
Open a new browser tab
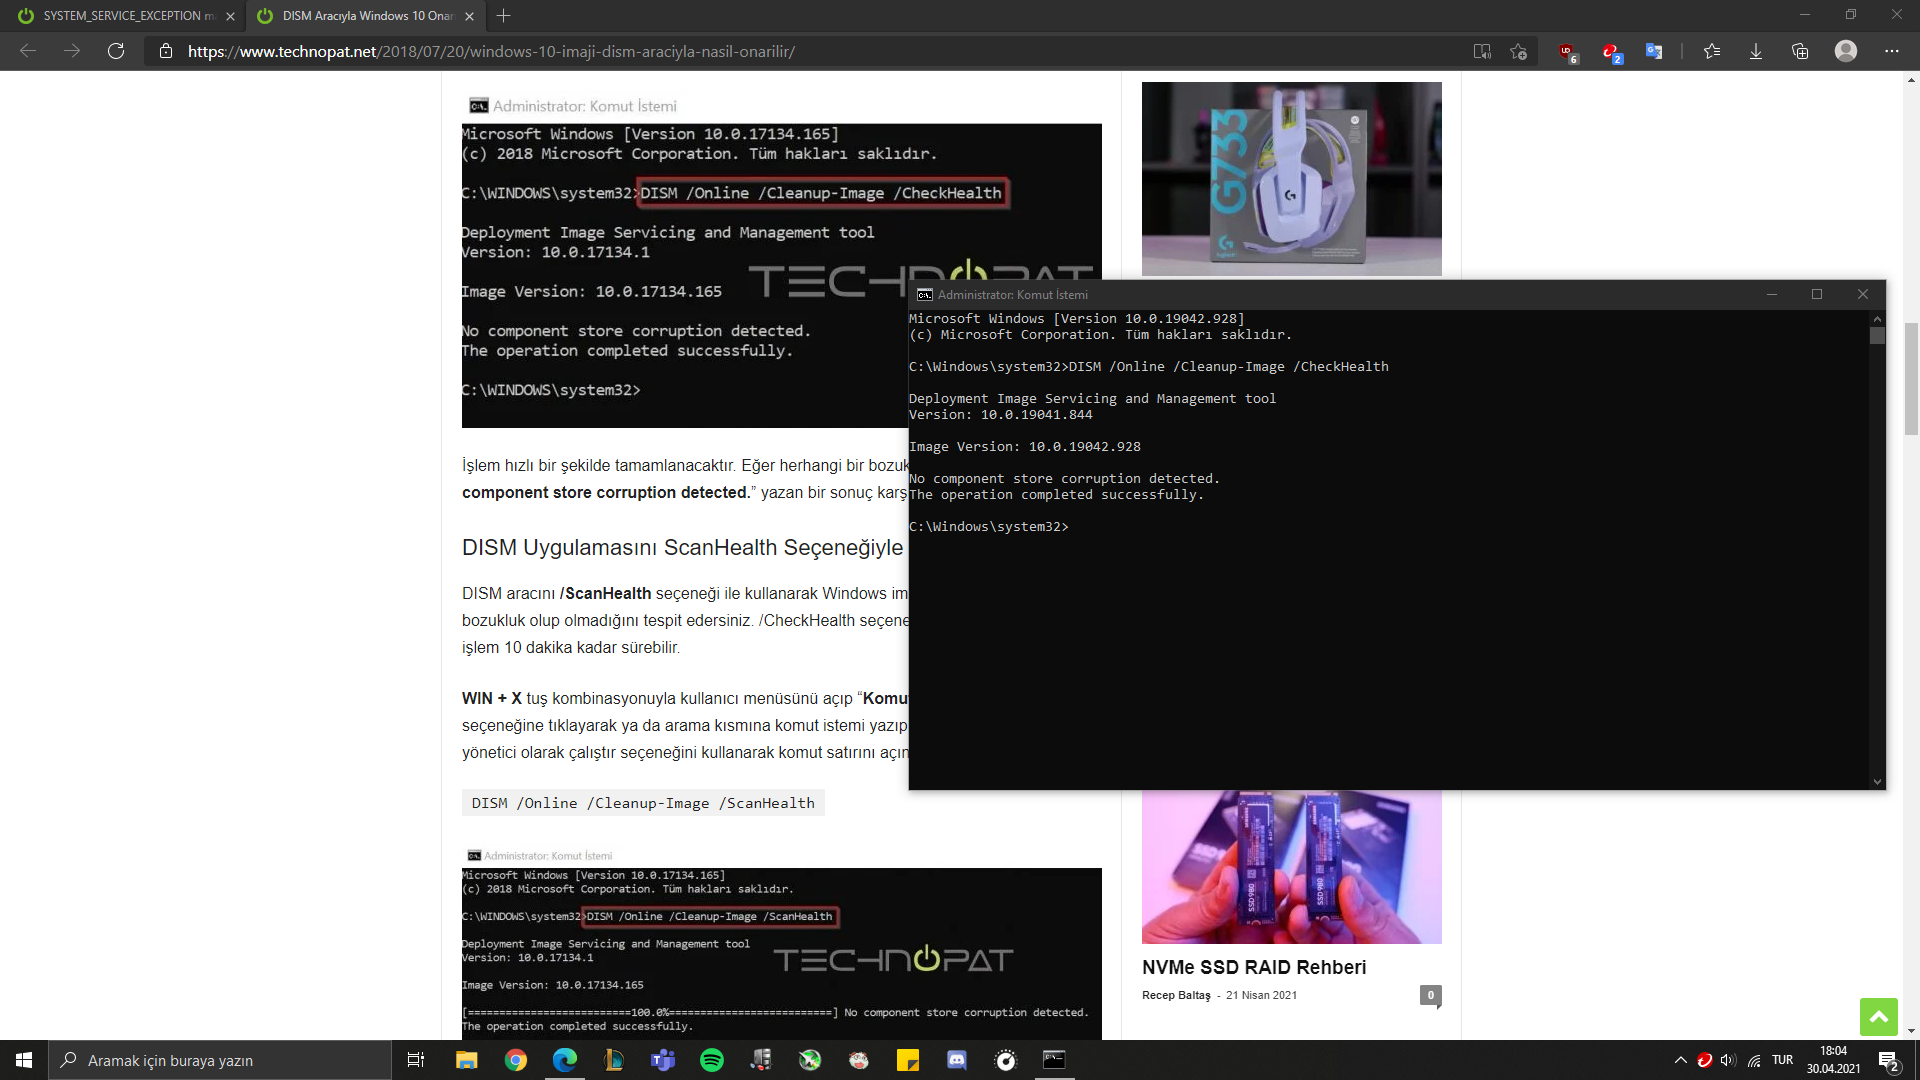click(504, 16)
